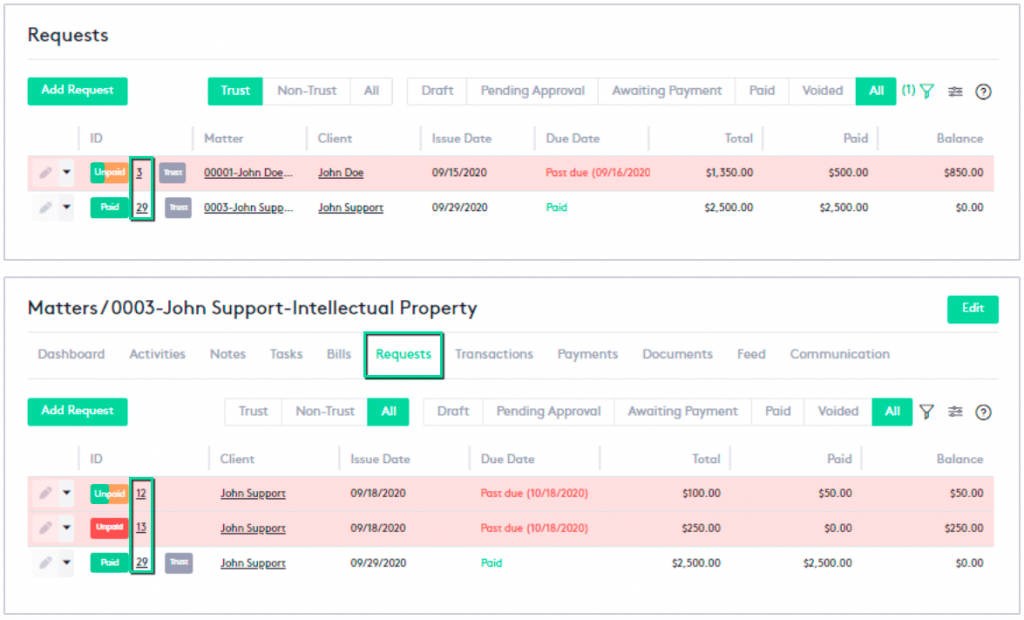Click the filter funnel icon in the matter Requests tab
The height and width of the screenshot is (620, 1024).
(x=927, y=412)
